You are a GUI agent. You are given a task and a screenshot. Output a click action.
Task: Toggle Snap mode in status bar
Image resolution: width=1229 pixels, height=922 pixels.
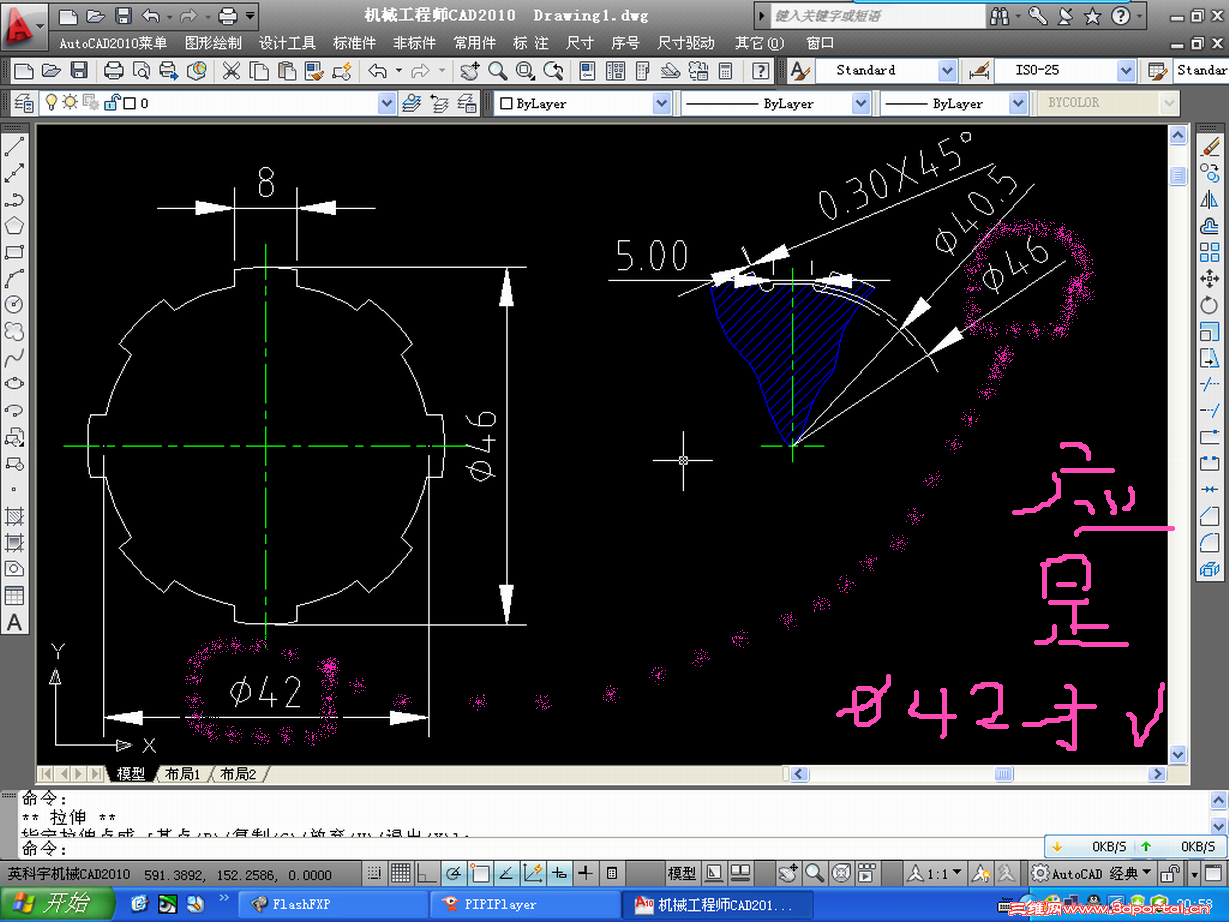[374, 873]
